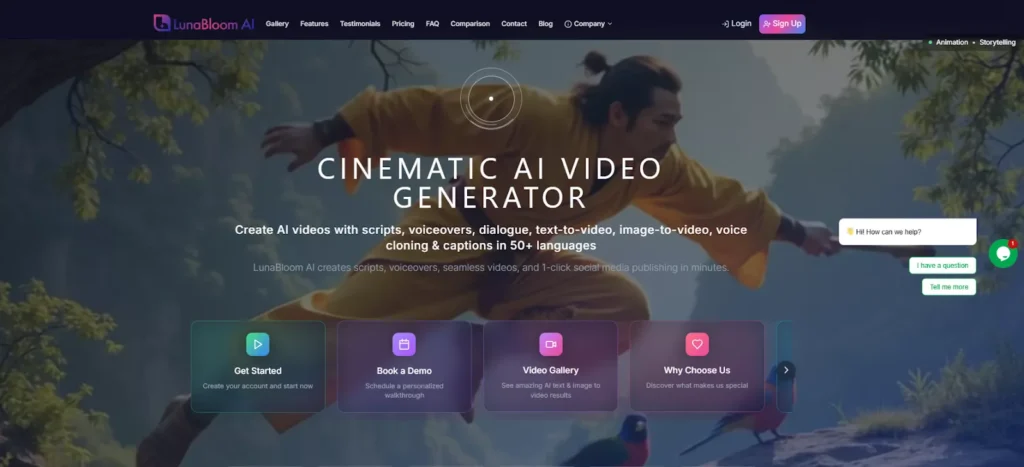Go to Features section
The image size is (1024, 467).
click(x=314, y=24)
